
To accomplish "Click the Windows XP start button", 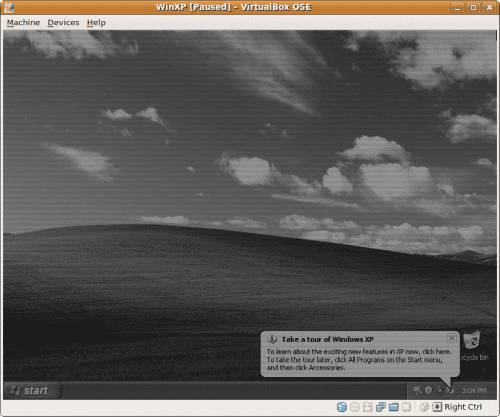I will (x=33, y=390).
